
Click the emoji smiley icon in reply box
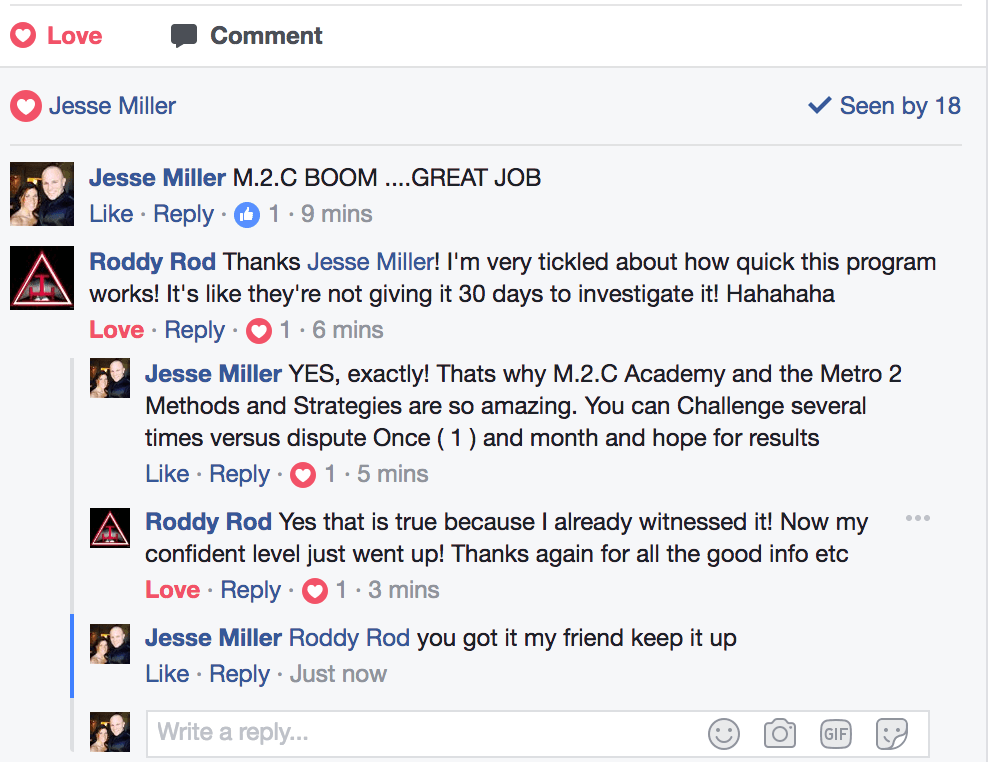[x=723, y=734]
